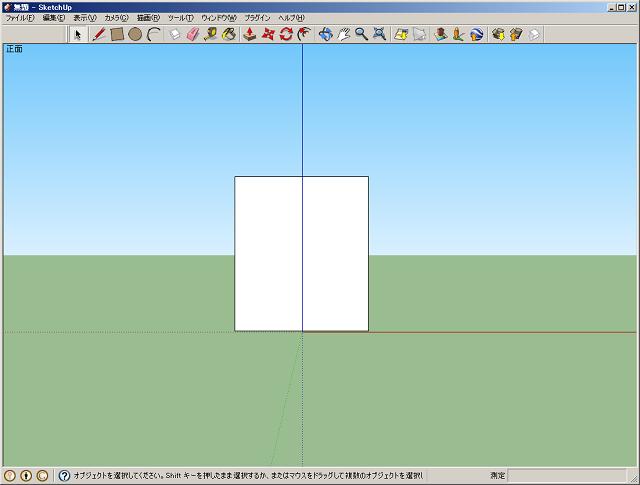640x485 pixels.
Task: Select the Paint Bucket tool
Action: click(x=228, y=34)
